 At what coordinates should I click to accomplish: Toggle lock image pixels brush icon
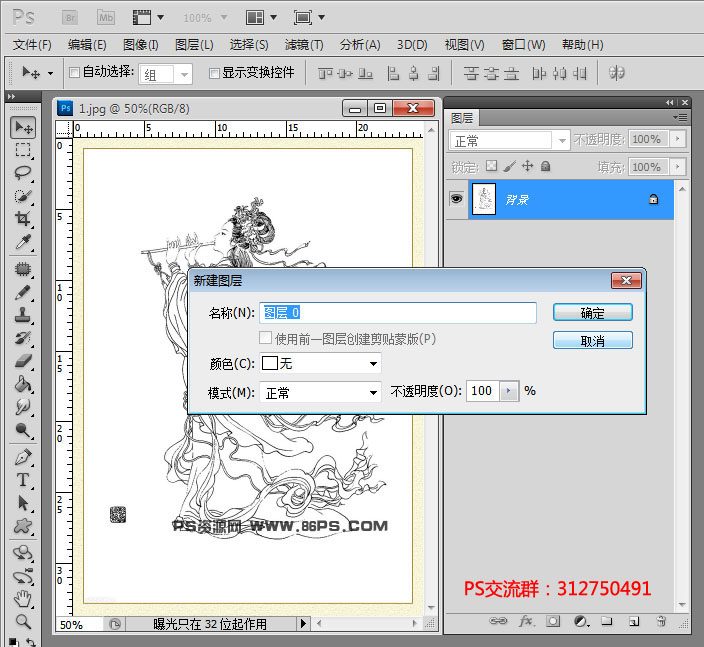pos(510,166)
